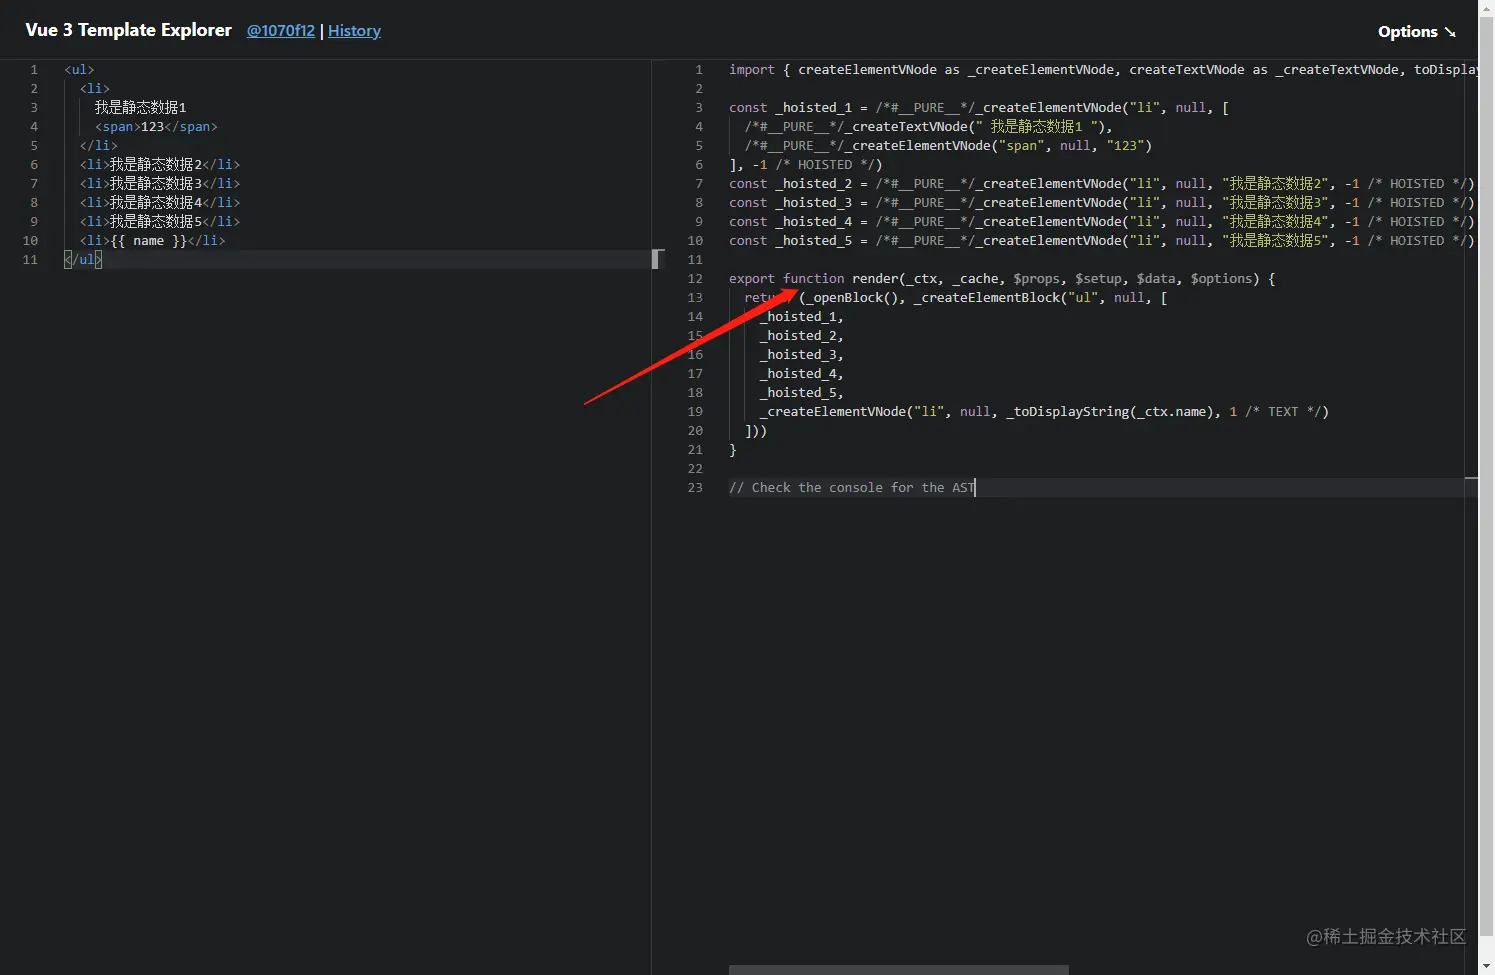Viewport: 1495px width, 975px height.
Task: Click the _createElementVNode("span", null, "123") line
Action: tap(948, 146)
